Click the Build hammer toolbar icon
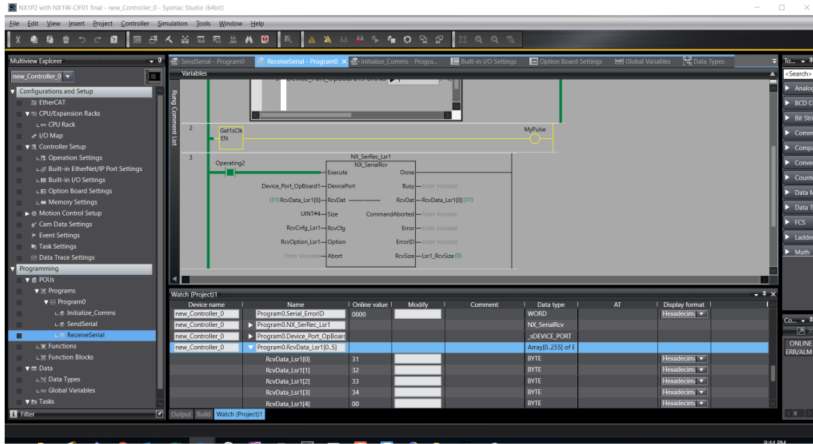Screen dimensions: 813x444 click(169, 39)
